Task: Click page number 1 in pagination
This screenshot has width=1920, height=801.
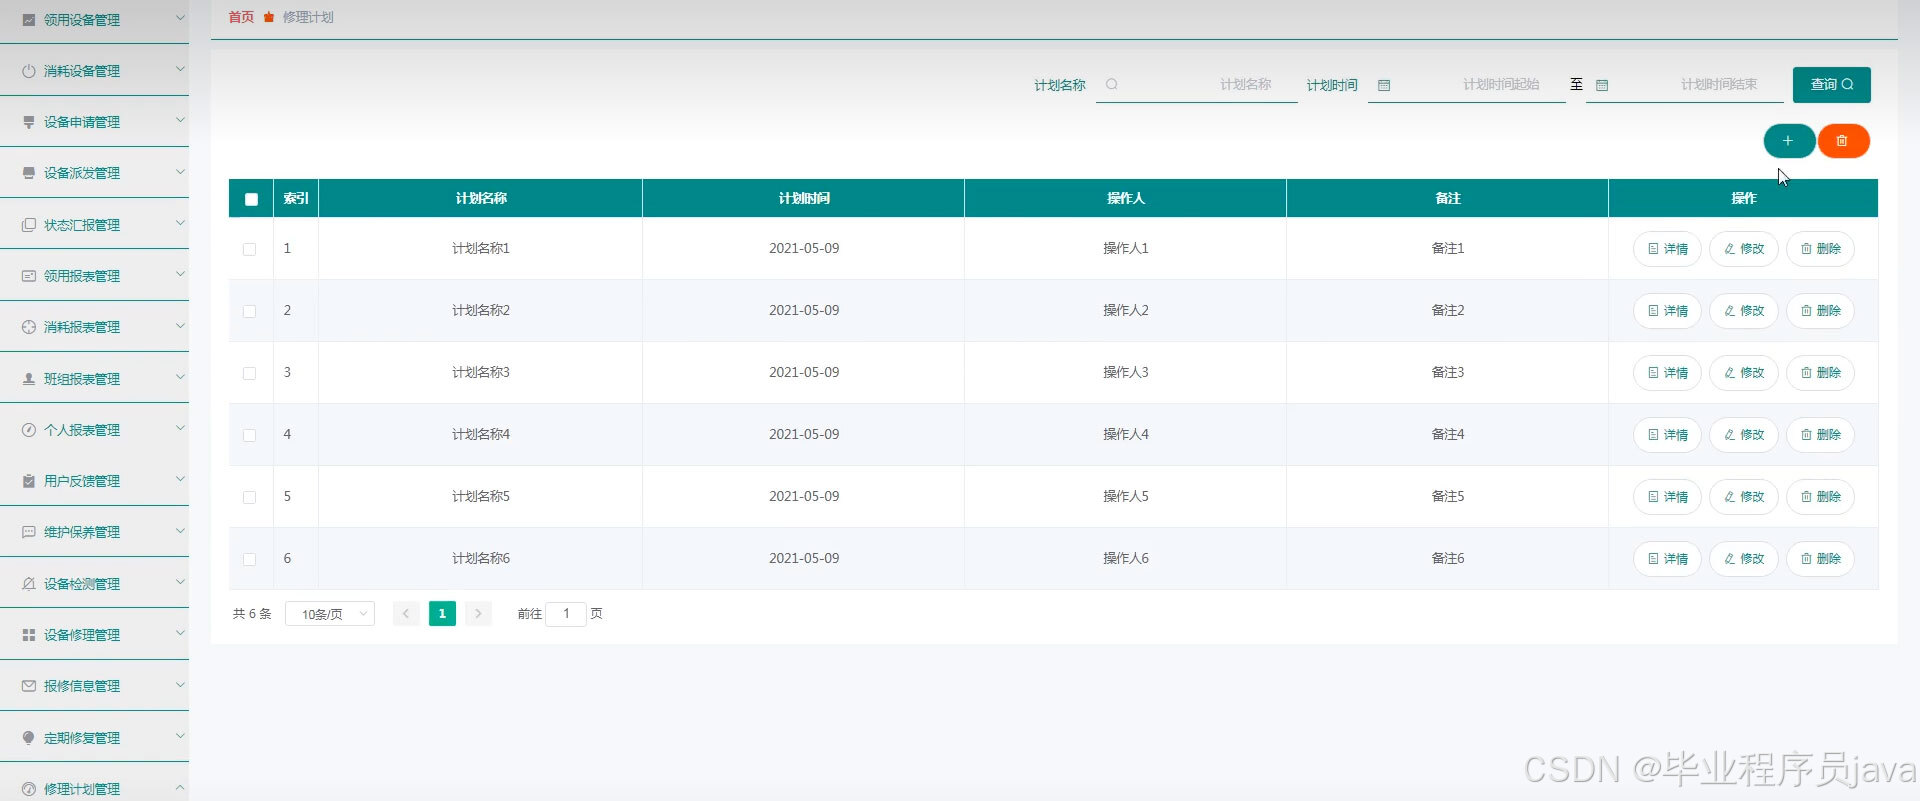Action: point(442,614)
